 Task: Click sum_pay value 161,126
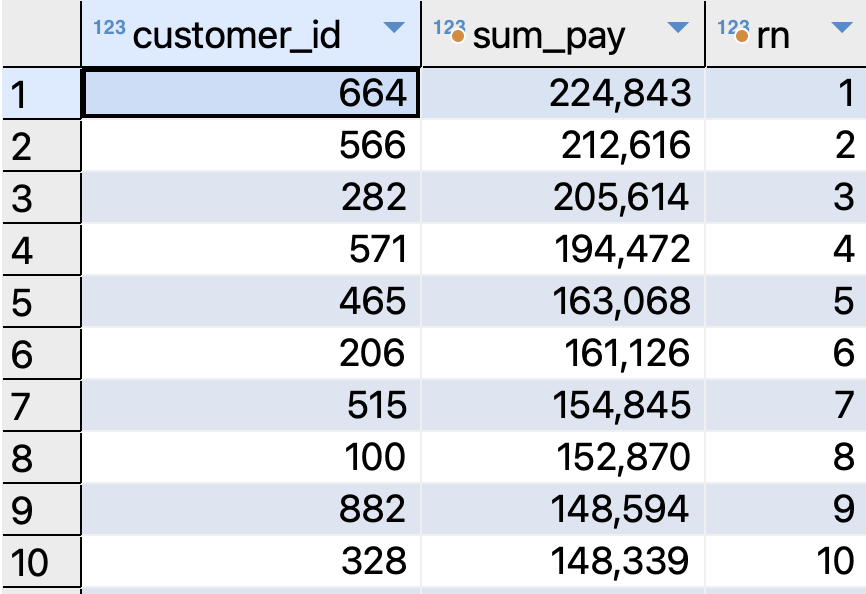[627, 353]
